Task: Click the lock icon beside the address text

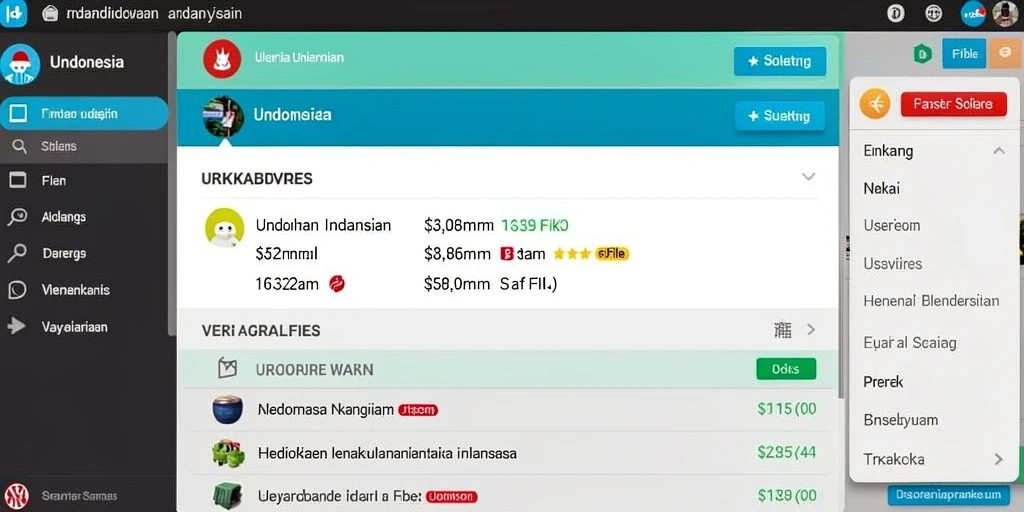Action: [50, 14]
